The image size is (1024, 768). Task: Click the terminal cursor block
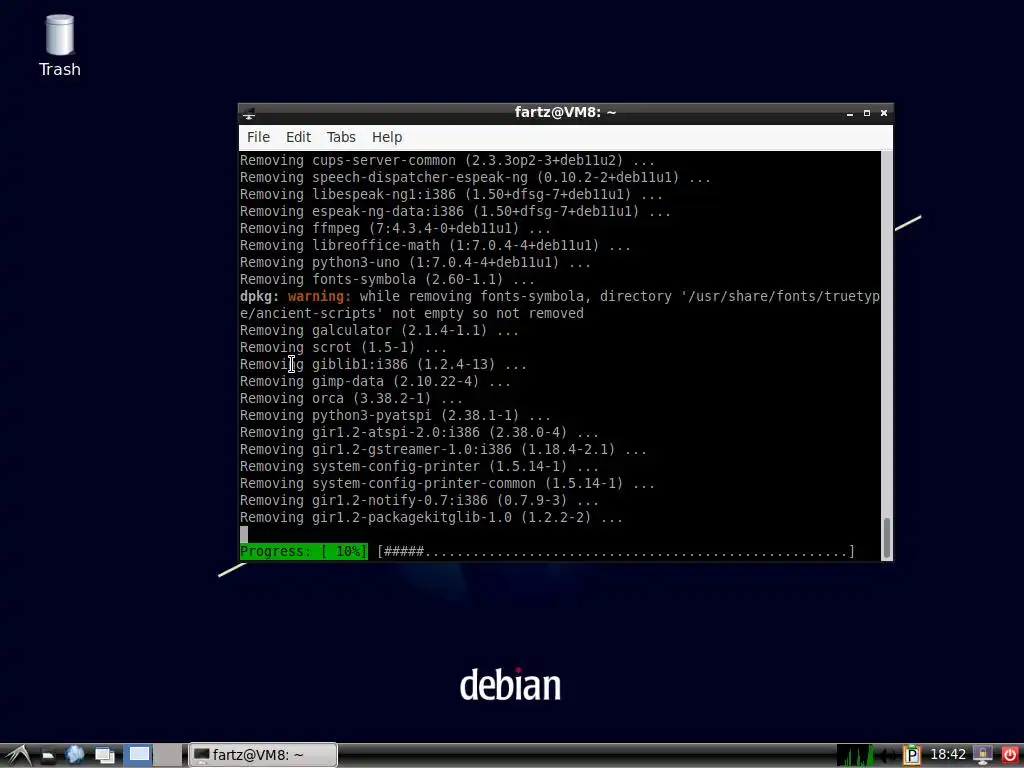pyautogui.click(x=244, y=534)
